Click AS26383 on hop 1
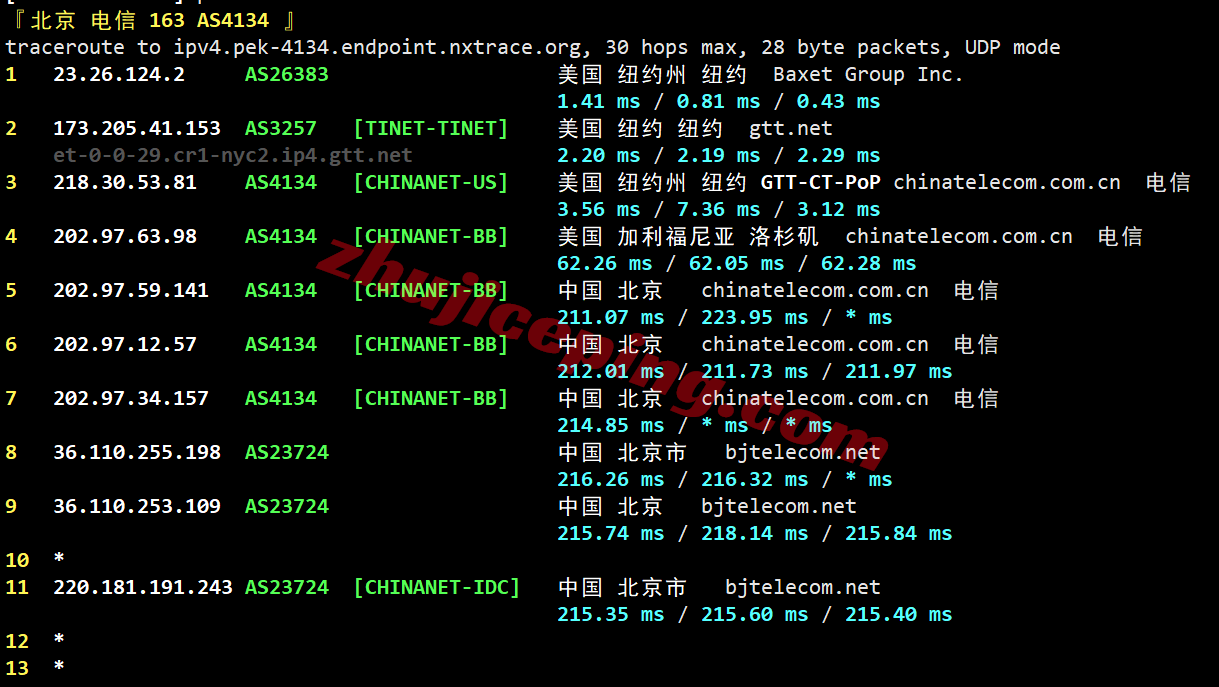The image size is (1219, 687). point(287,74)
